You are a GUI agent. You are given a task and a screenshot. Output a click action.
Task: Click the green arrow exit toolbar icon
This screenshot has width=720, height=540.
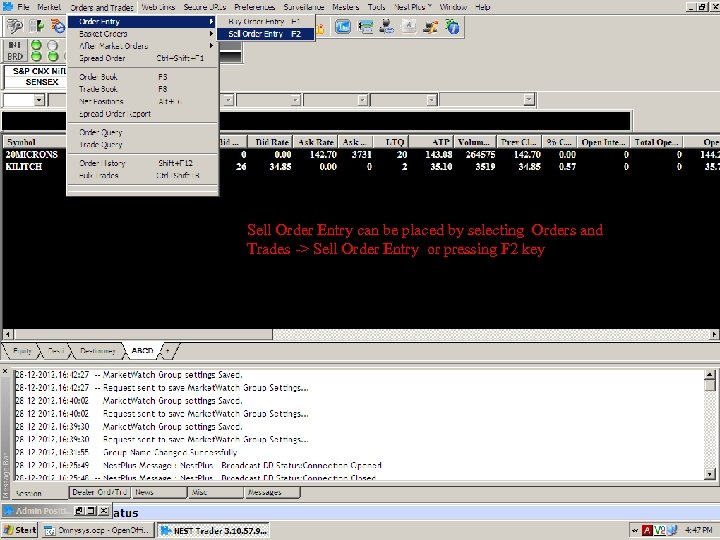click(36, 26)
